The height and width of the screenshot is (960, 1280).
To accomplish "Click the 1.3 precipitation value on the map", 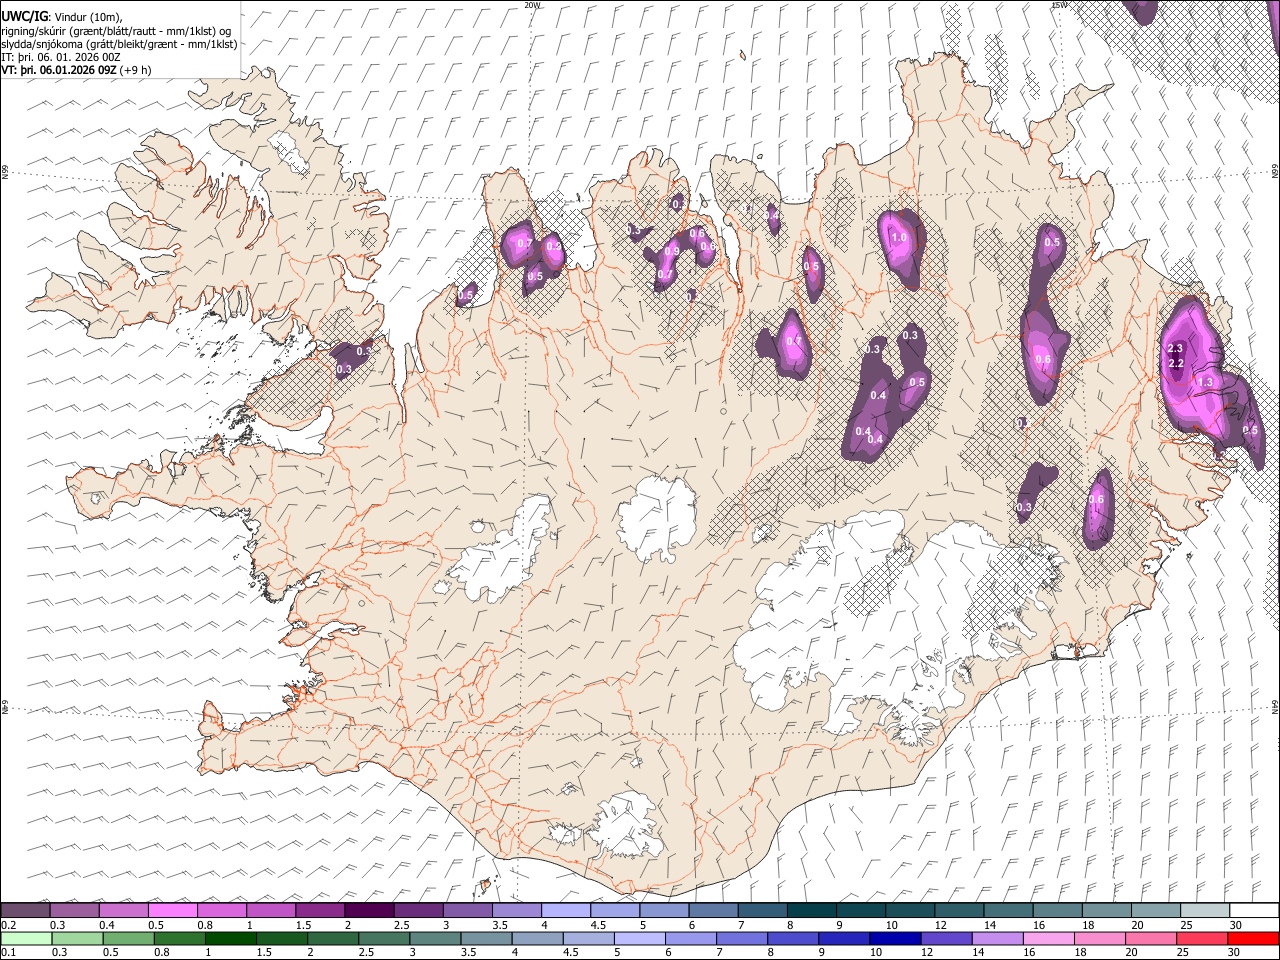I will coord(1205,382).
